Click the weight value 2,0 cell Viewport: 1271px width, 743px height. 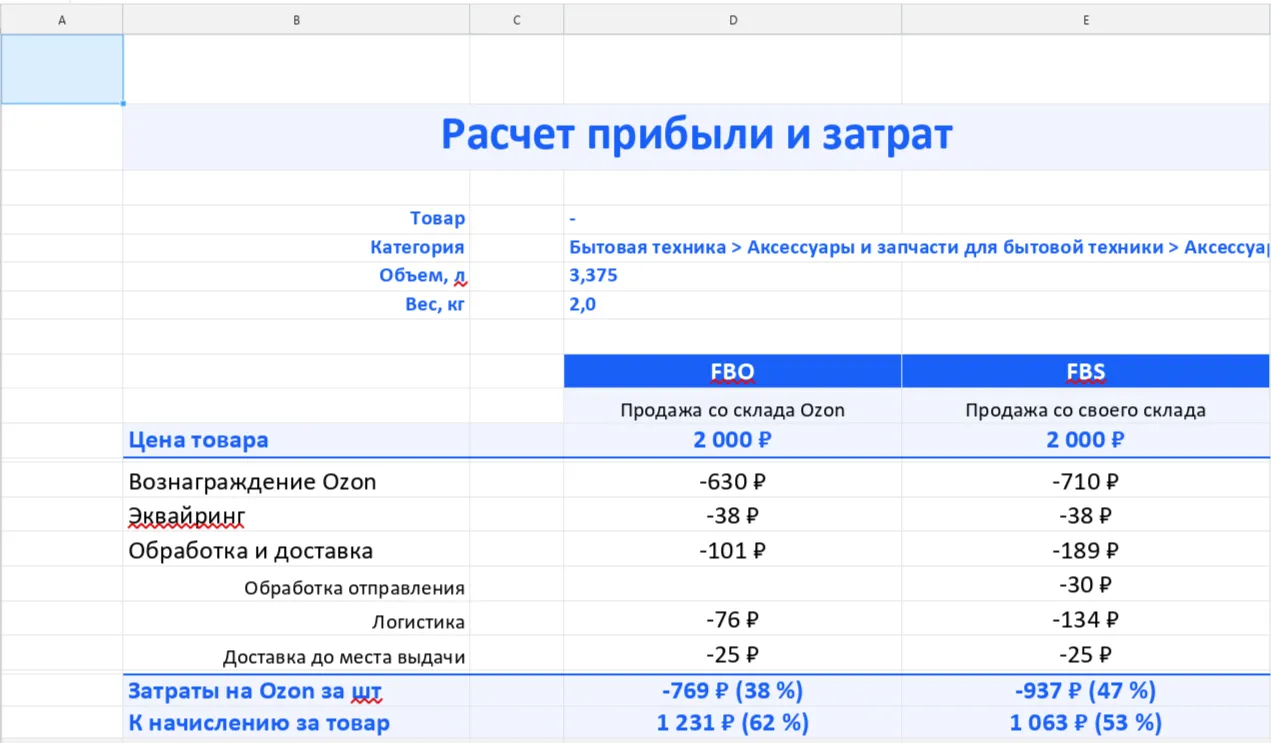[x=583, y=305]
